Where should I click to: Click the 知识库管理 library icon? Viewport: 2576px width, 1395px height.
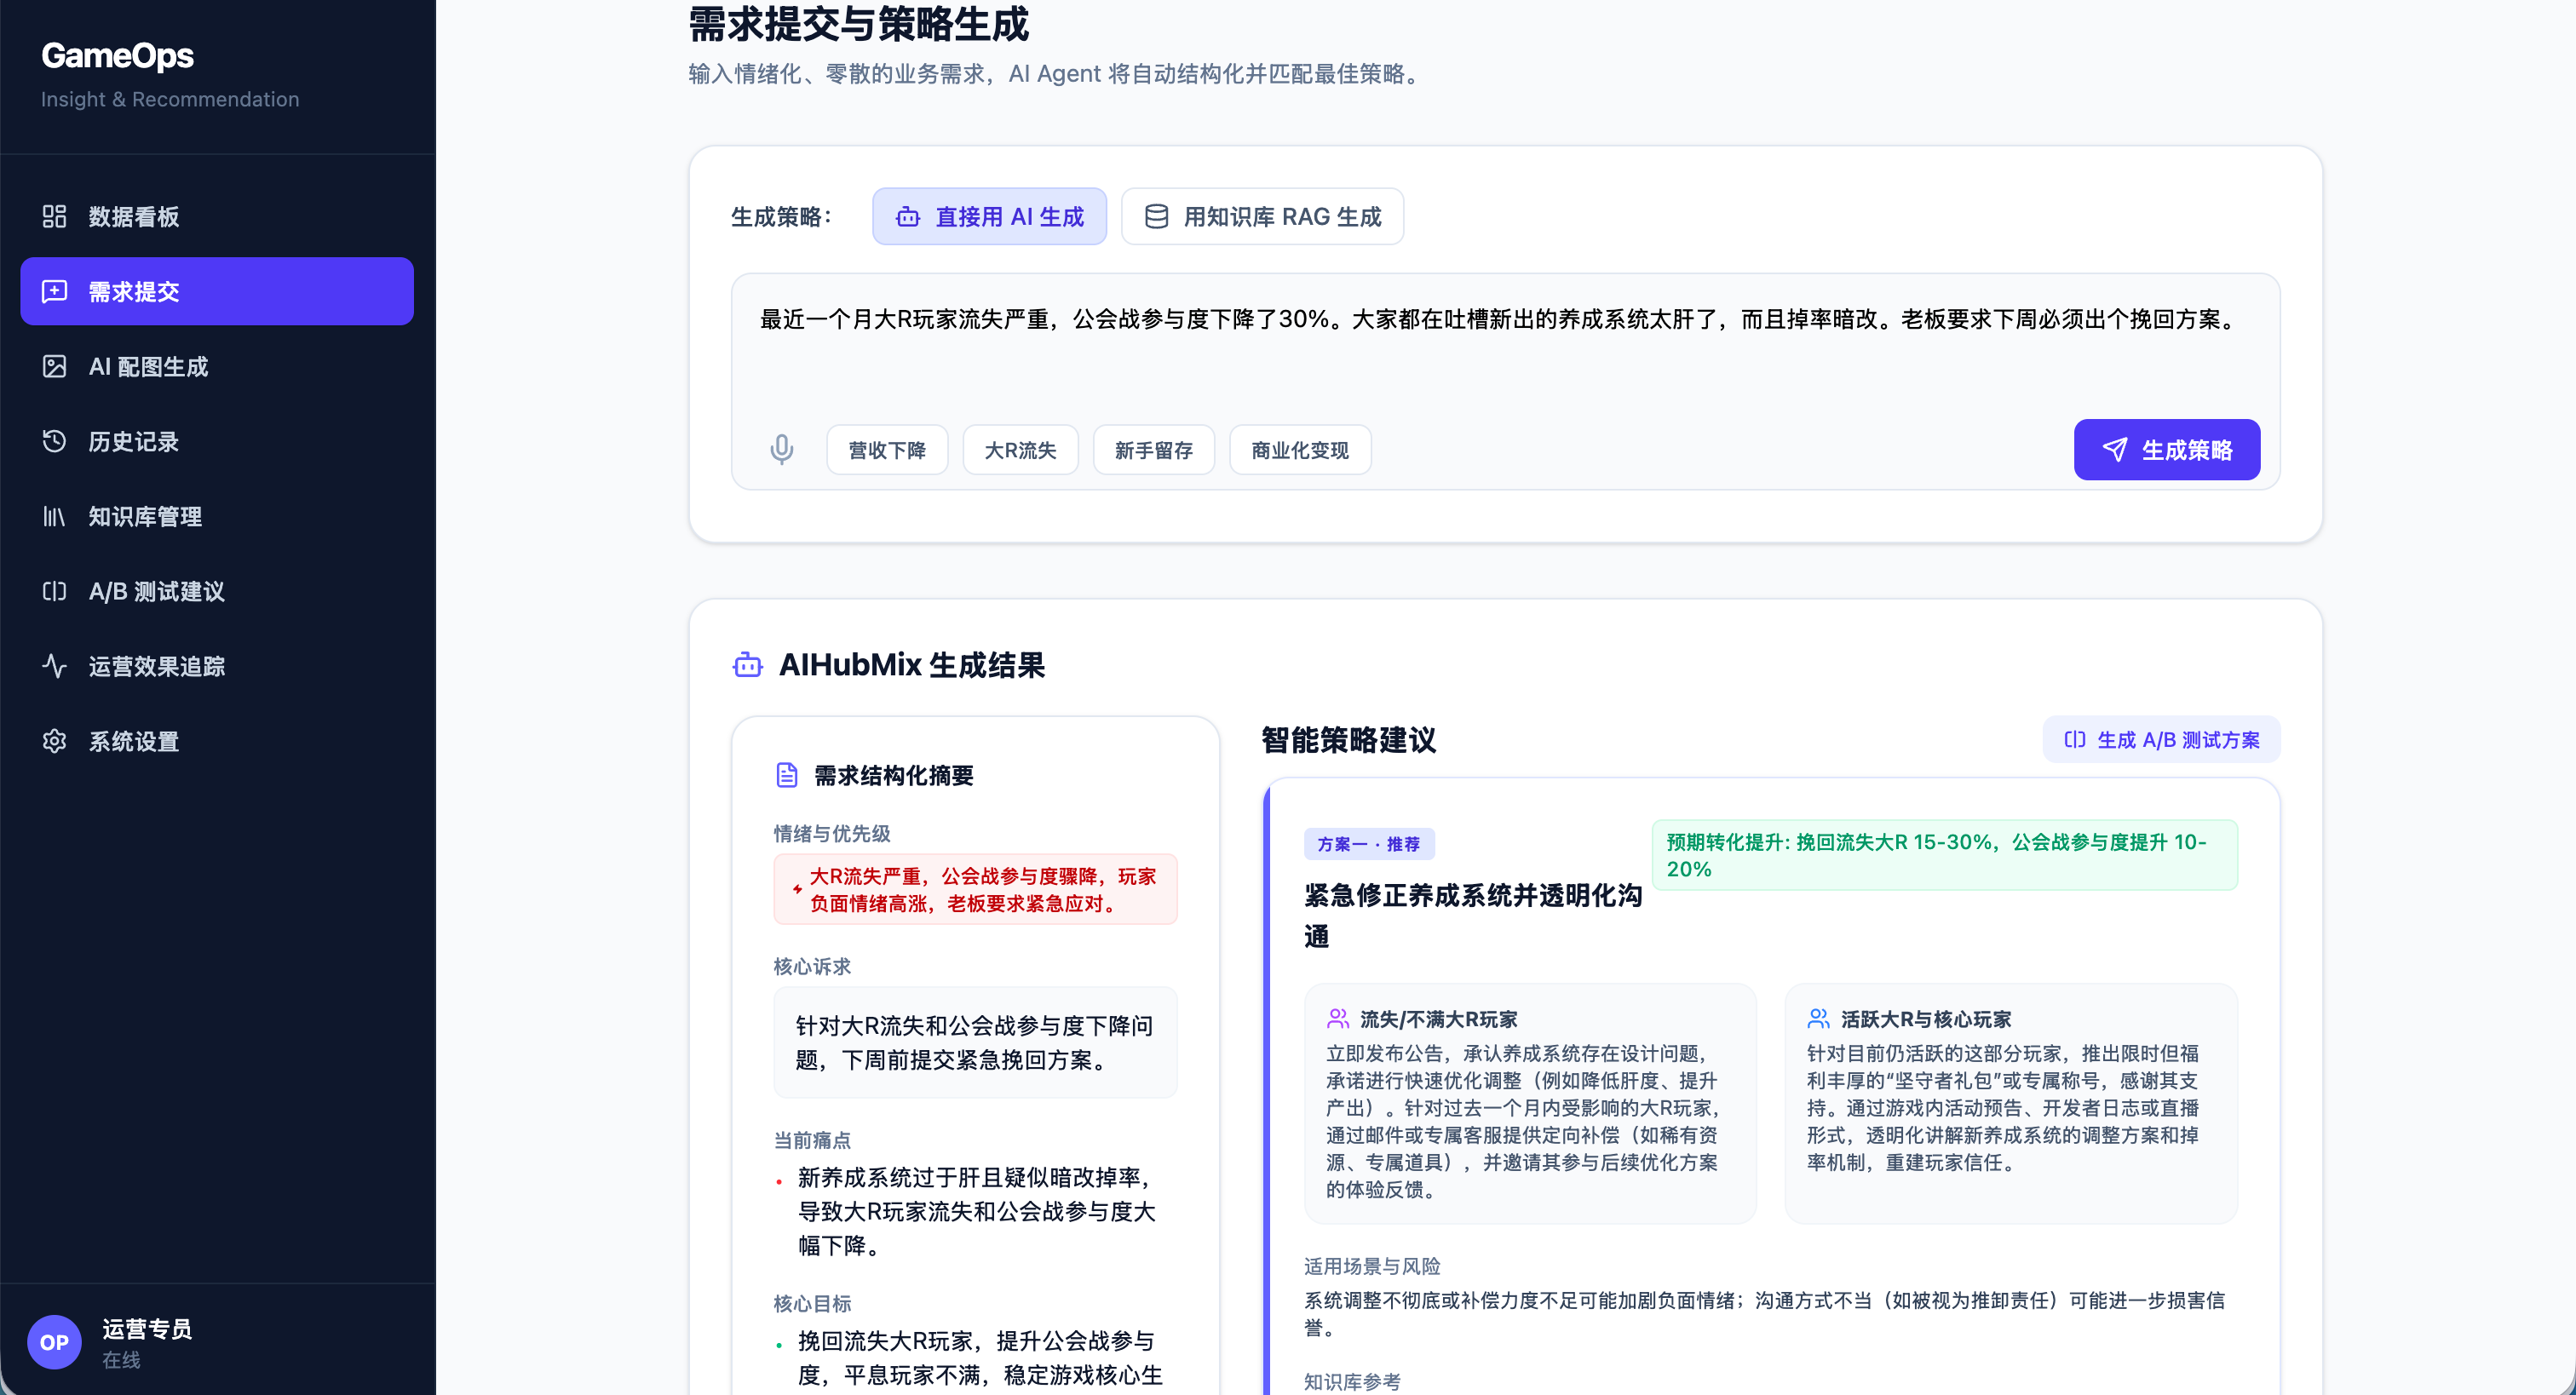coord(54,516)
